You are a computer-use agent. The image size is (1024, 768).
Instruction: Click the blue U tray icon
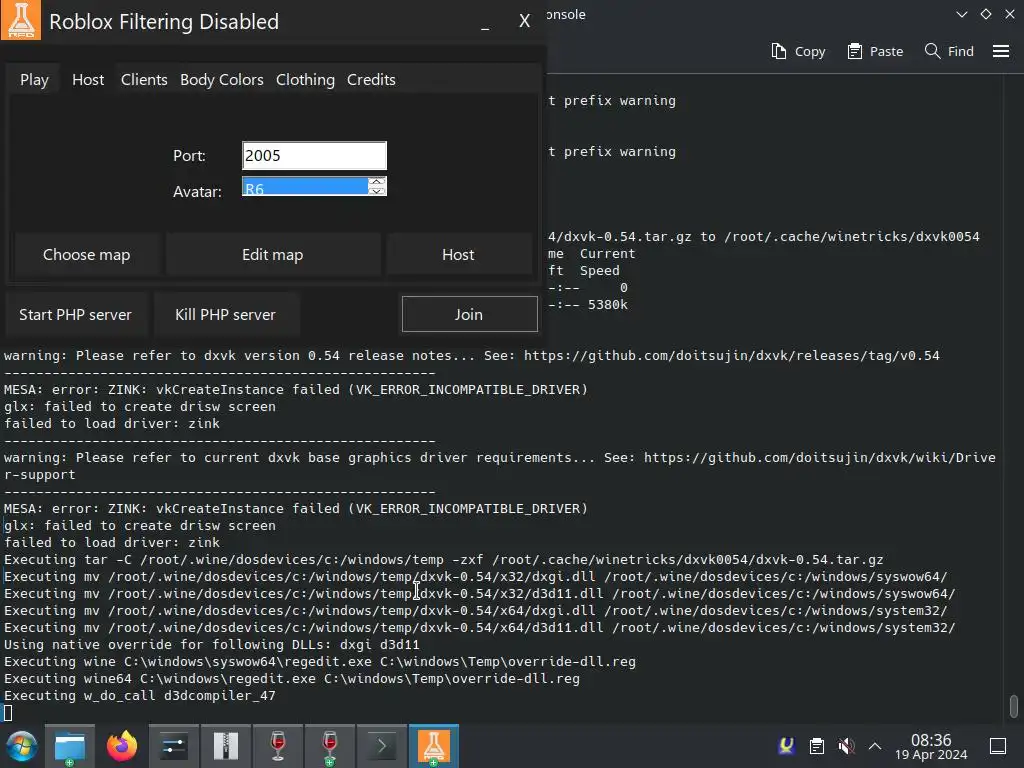[x=787, y=746]
